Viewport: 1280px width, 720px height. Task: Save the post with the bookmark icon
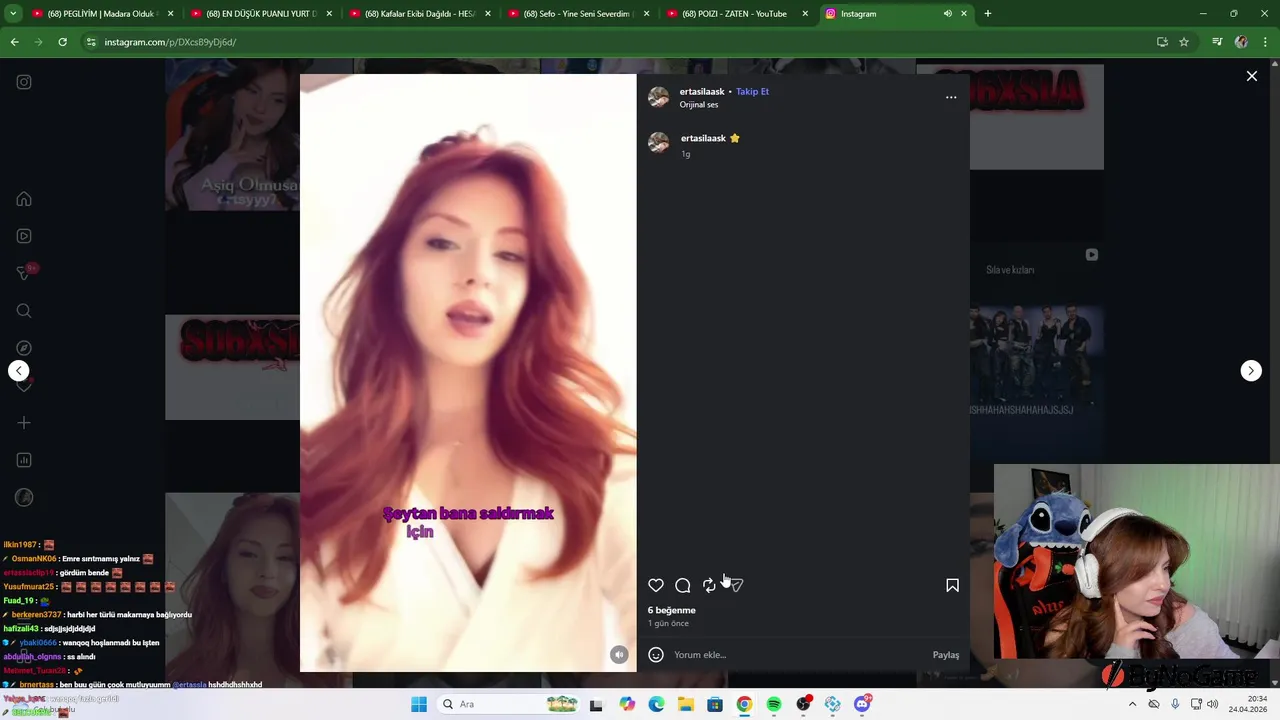click(x=952, y=585)
